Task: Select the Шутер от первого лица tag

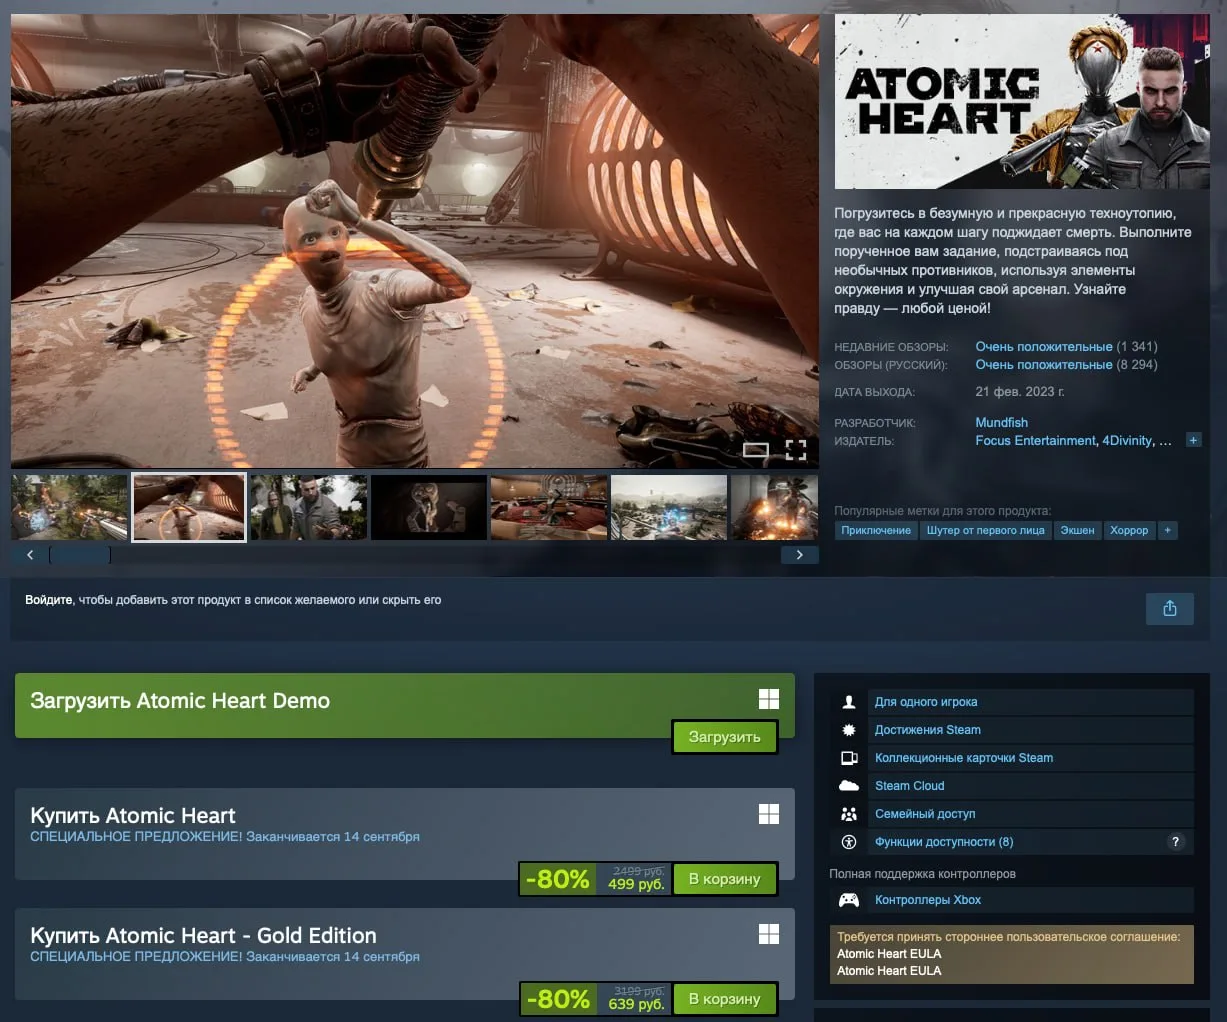Action: pyautogui.click(x=986, y=530)
